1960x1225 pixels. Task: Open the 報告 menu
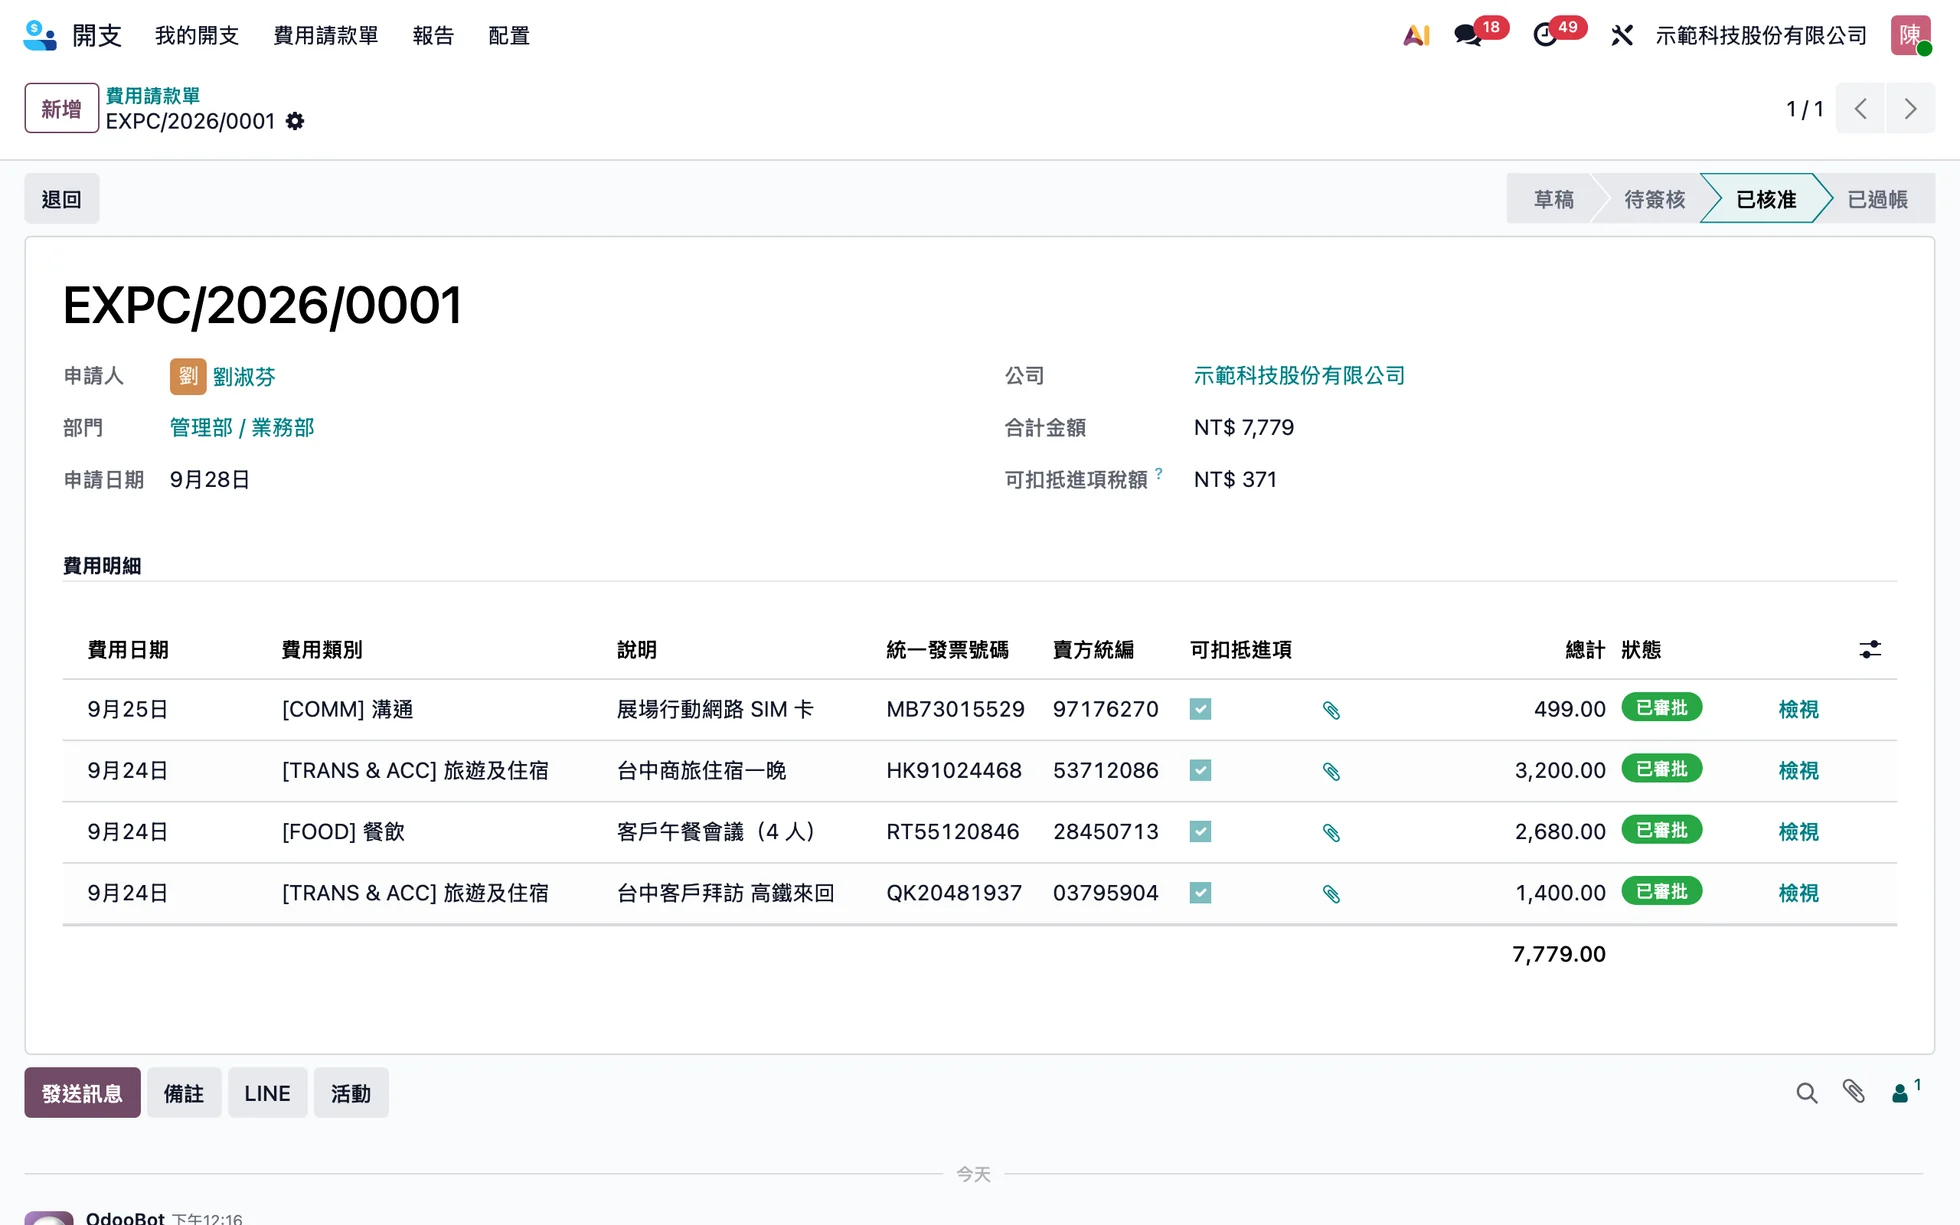pos(433,35)
